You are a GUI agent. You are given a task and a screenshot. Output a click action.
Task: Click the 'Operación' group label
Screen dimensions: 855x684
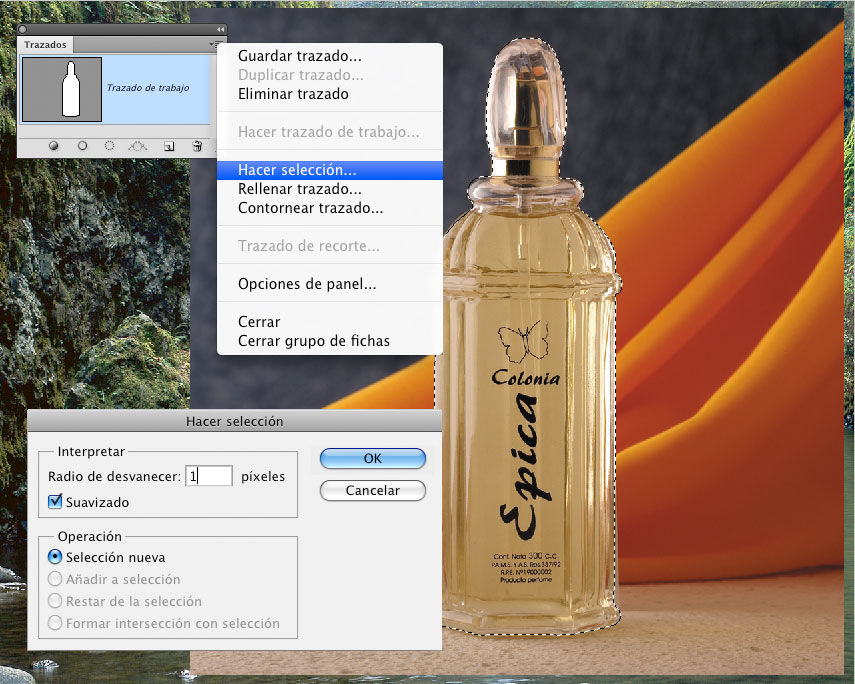coord(89,536)
